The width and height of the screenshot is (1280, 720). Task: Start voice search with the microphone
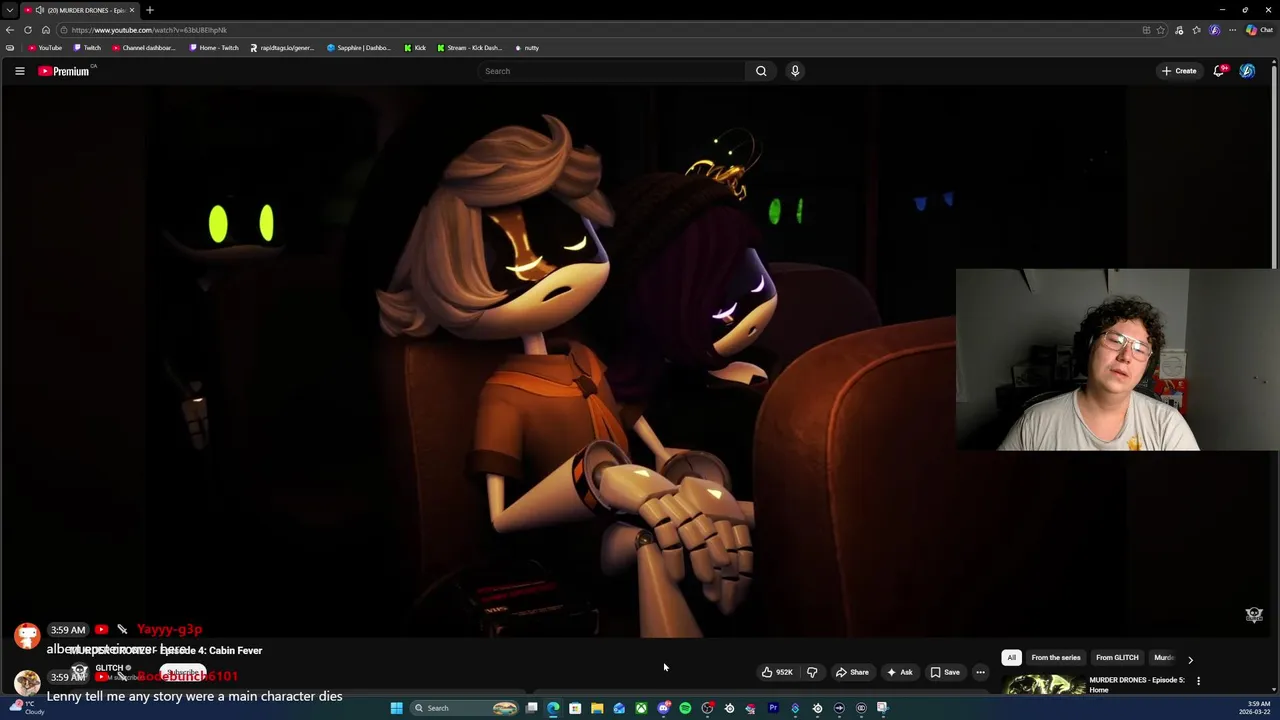coord(795,71)
